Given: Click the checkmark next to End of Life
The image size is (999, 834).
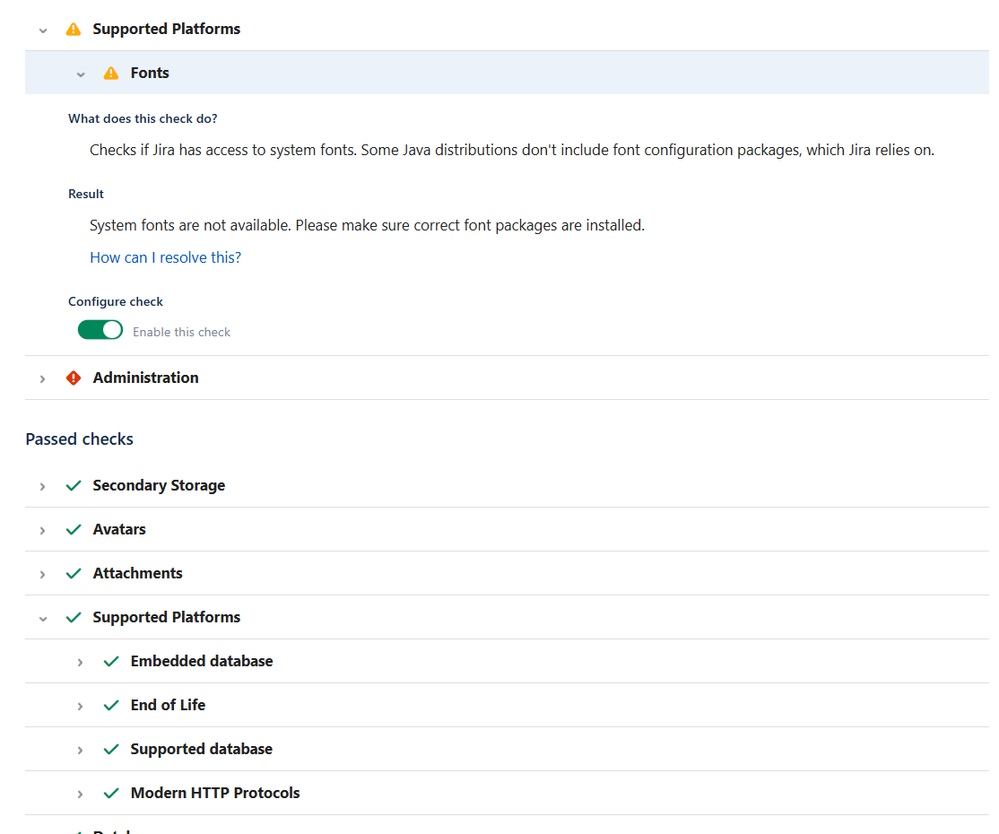Looking at the screenshot, I should tap(111, 705).
